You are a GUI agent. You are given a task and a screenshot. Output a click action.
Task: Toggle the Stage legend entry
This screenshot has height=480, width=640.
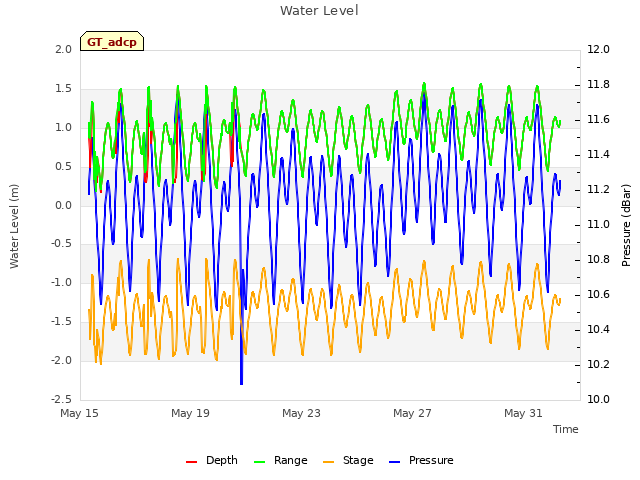[x=348, y=460]
